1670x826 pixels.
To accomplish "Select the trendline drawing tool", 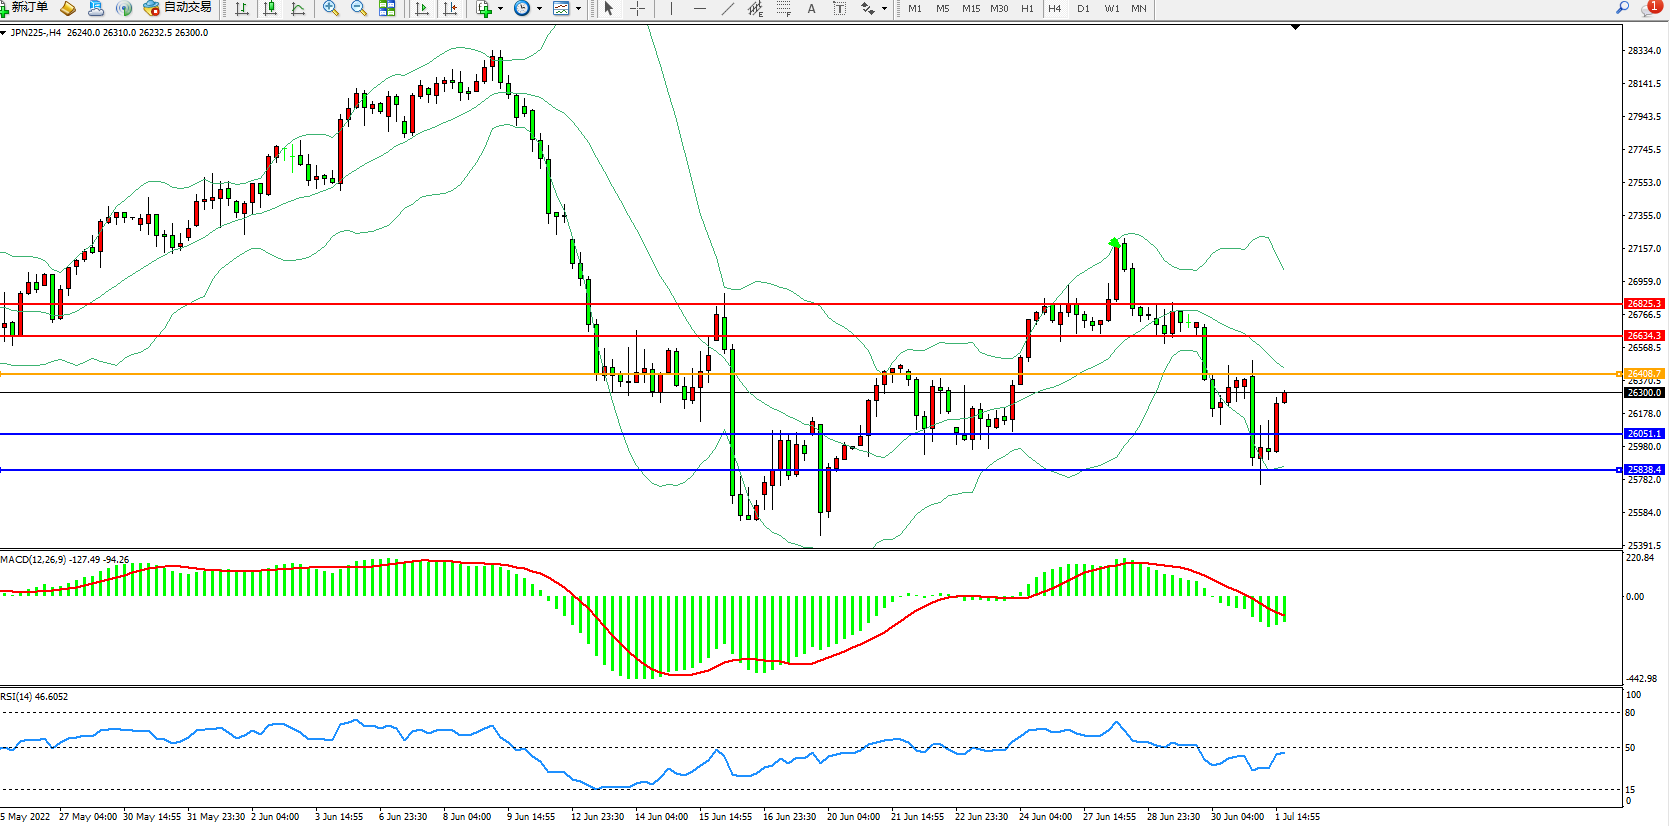I will (728, 8).
